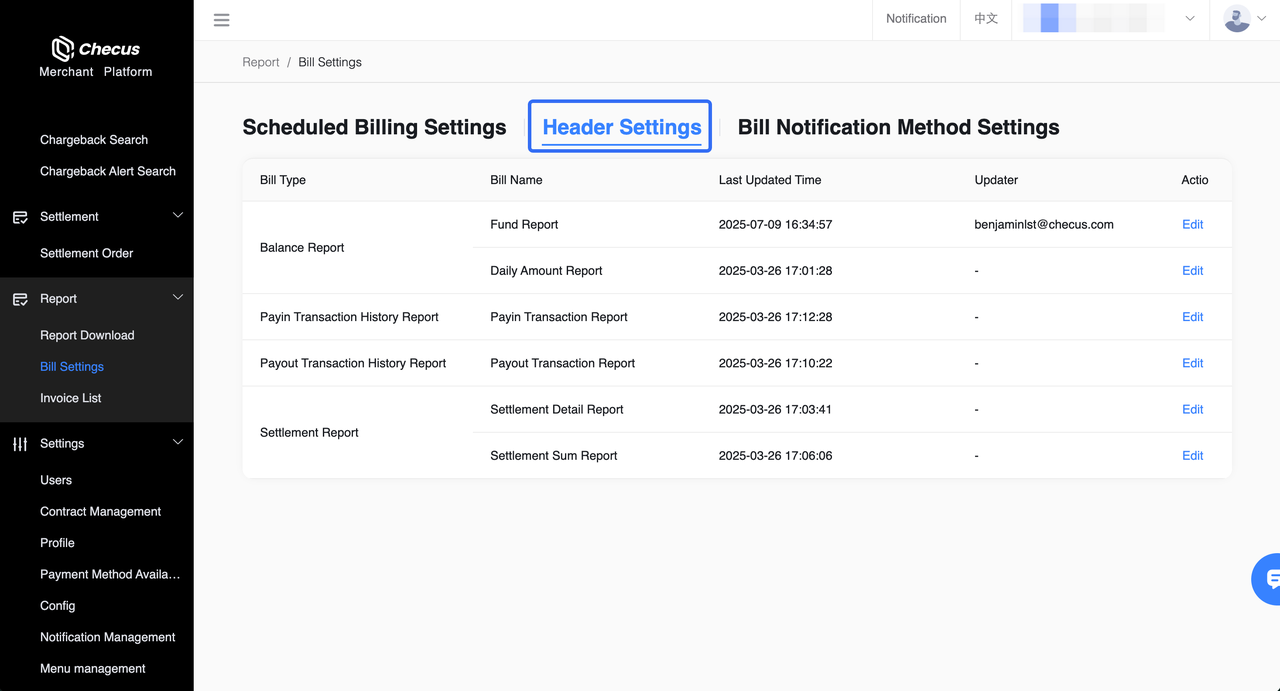1280x691 pixels.
Task: Switch language to 中文
Action: tap(986, 19)
